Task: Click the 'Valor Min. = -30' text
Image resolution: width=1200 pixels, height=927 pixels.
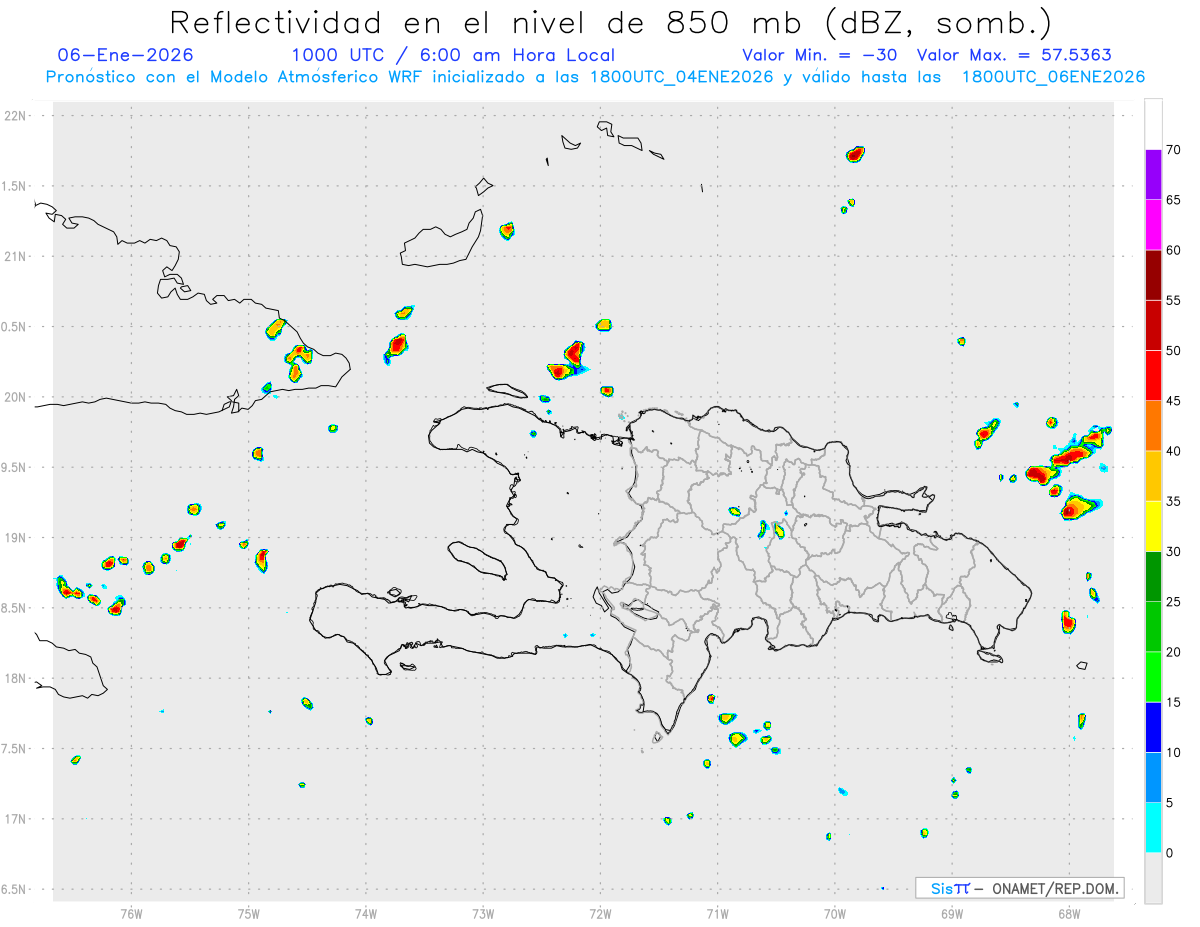Action: [x=819, y=55]
